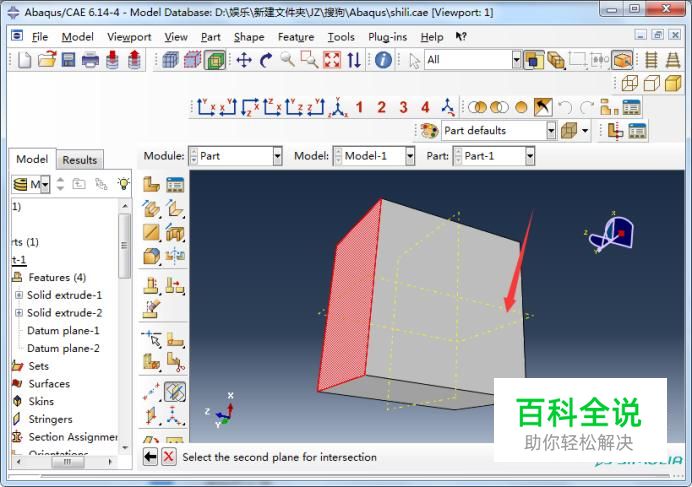
Task: Click the 3D view compass
Action: pyautogui.click(x=611, y=233)
